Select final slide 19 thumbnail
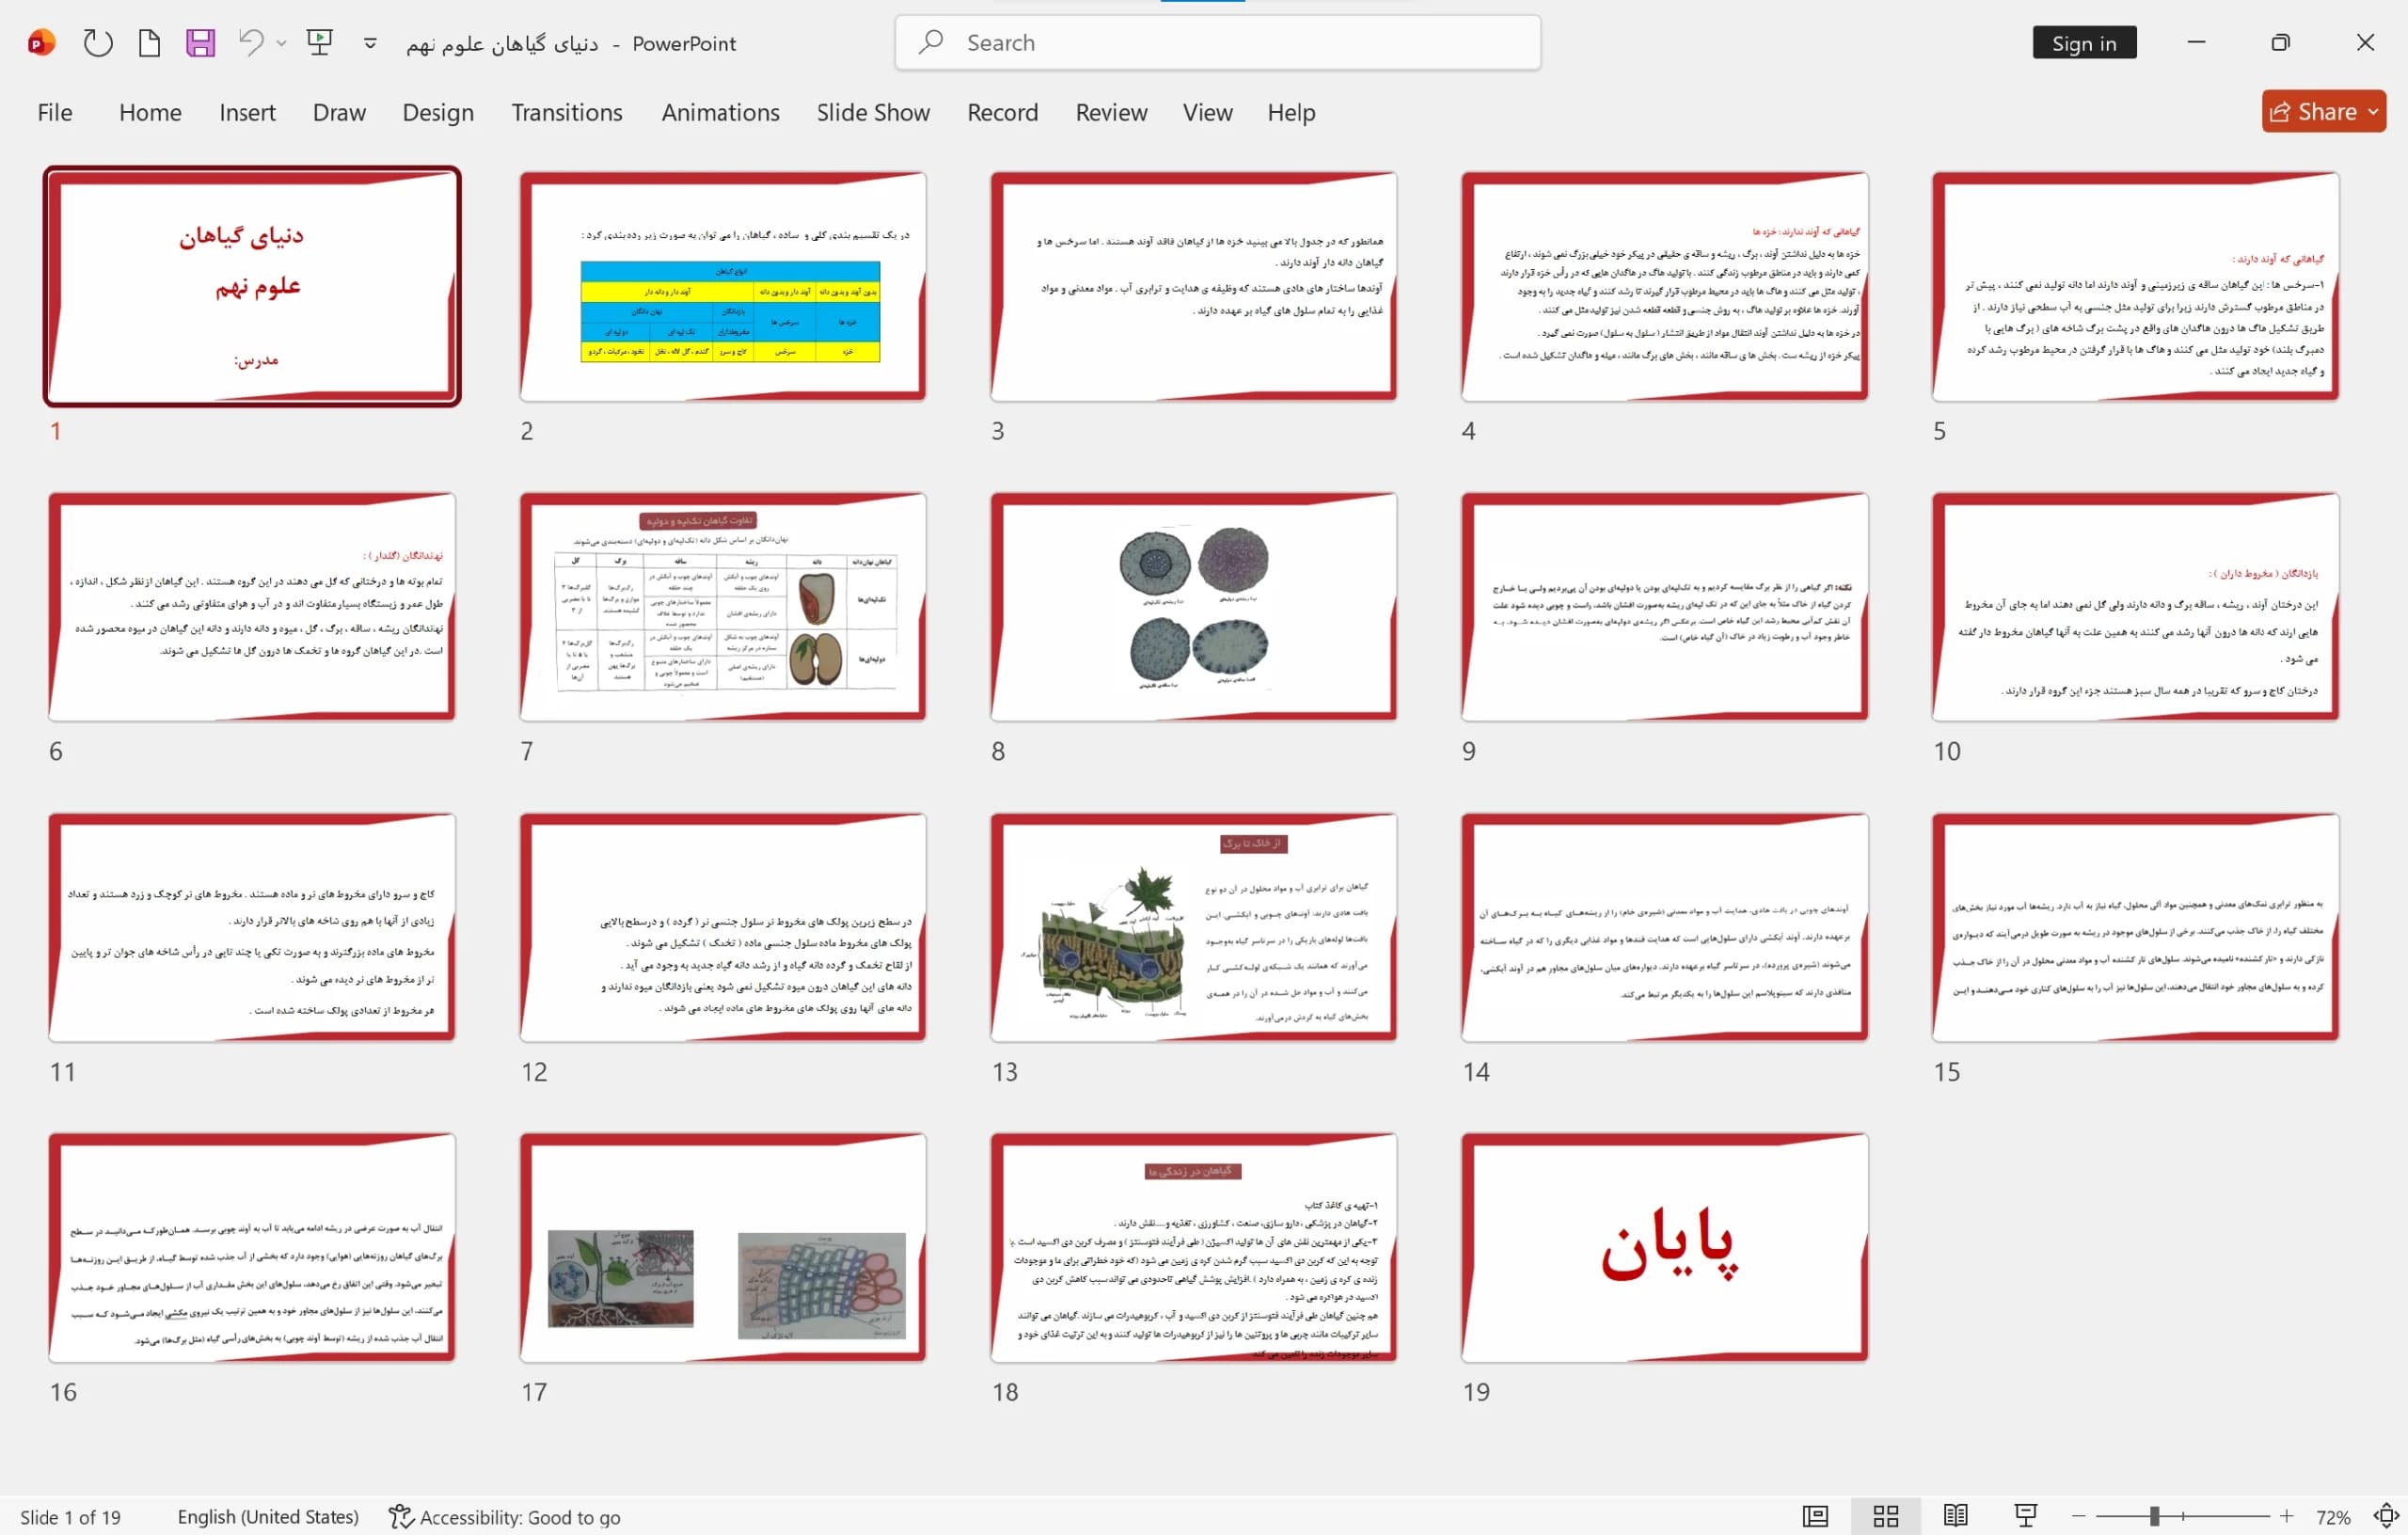 pyautogui.click(x=1664, y=1247)
